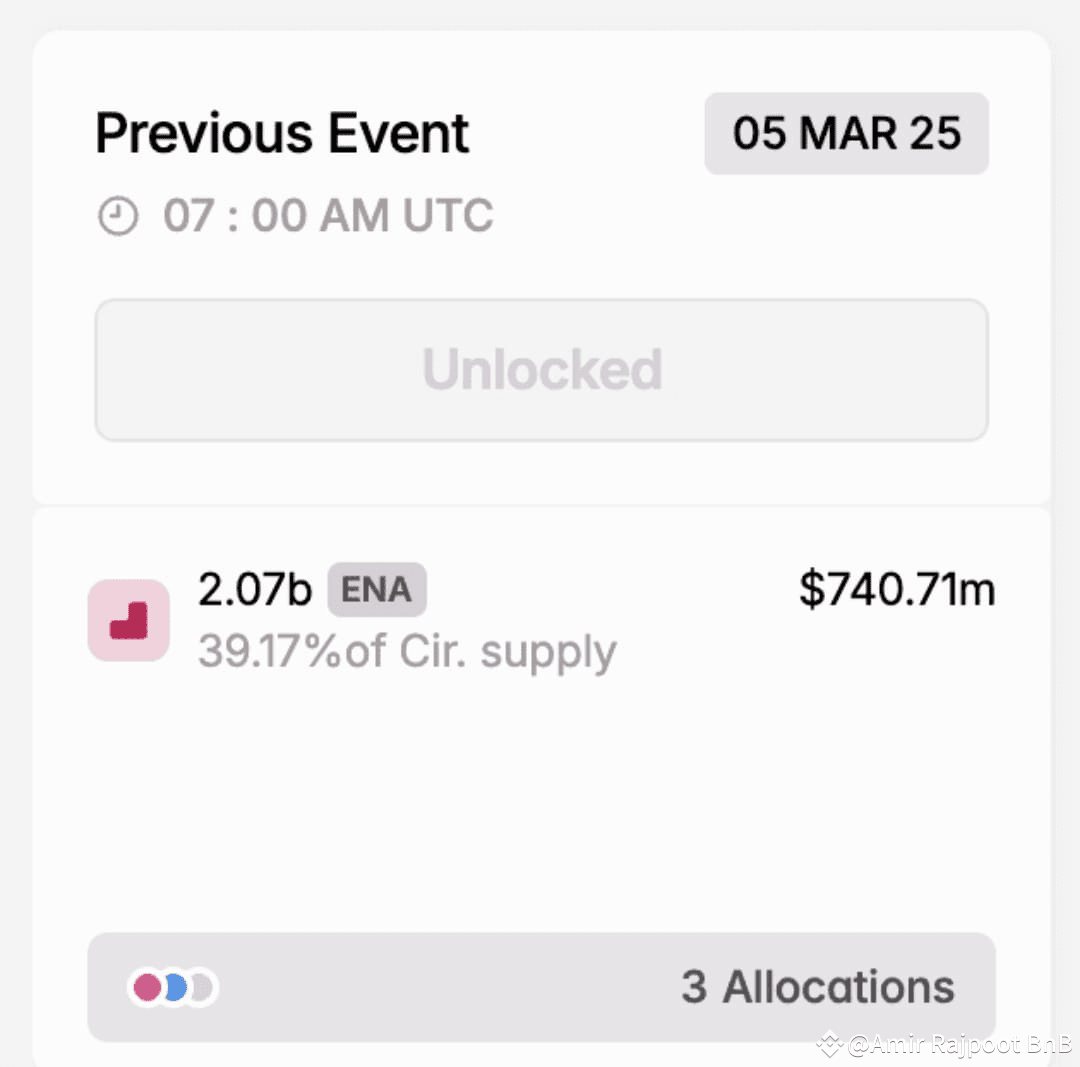Toggle the pink allocation indicator on
1080x1067 pixels.
tap(148, 987)
